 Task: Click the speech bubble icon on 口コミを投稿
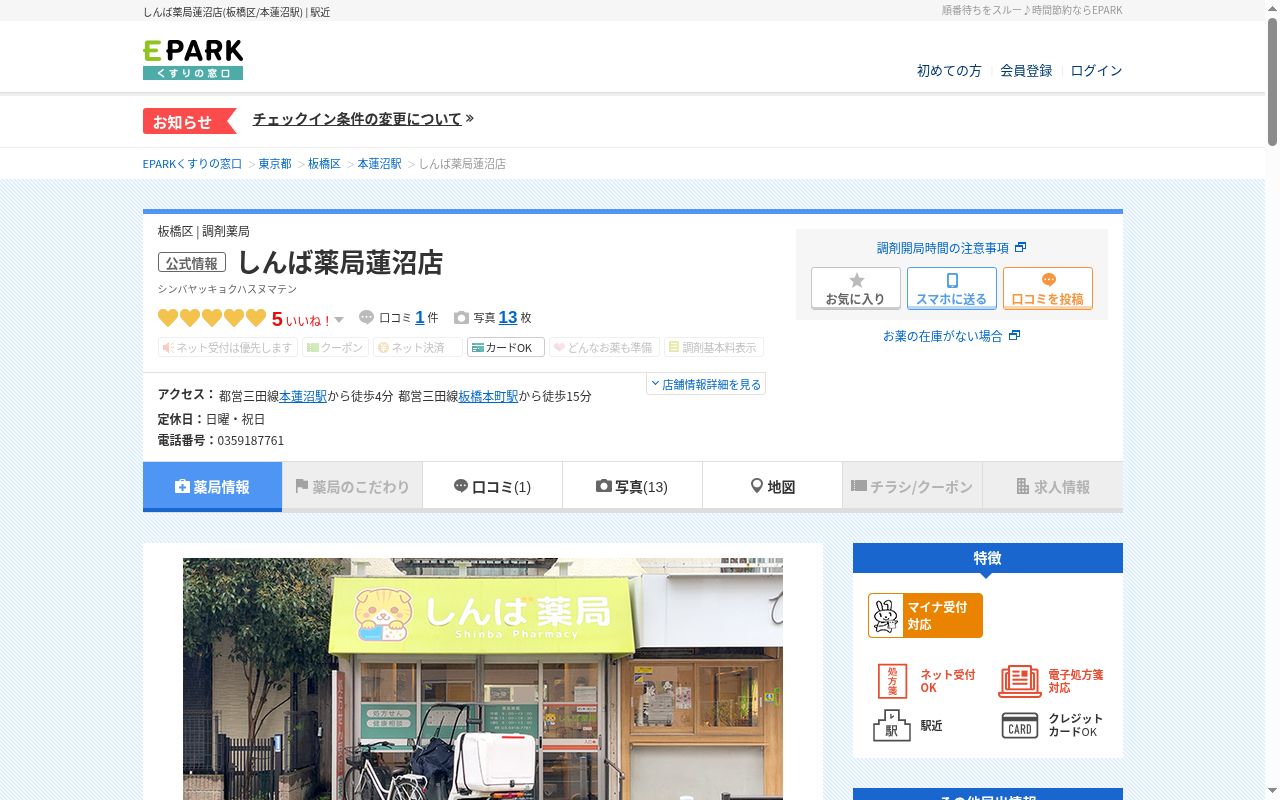1048,281
